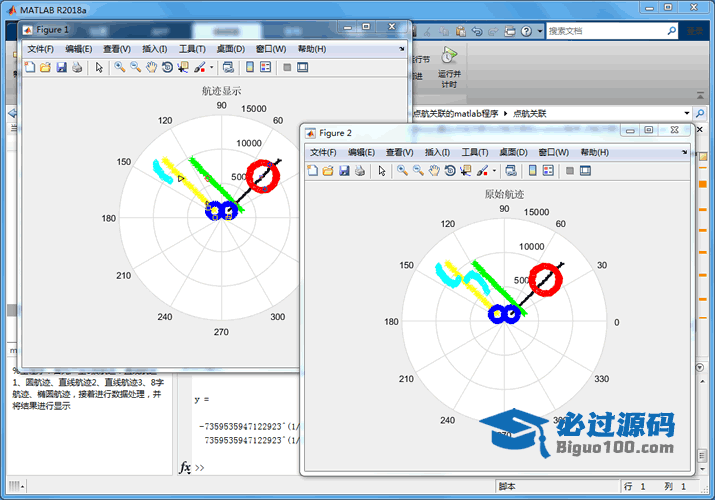Click Open File icon in Figure 2 toolbar
The image size is (715, 500).
[328, 171]
